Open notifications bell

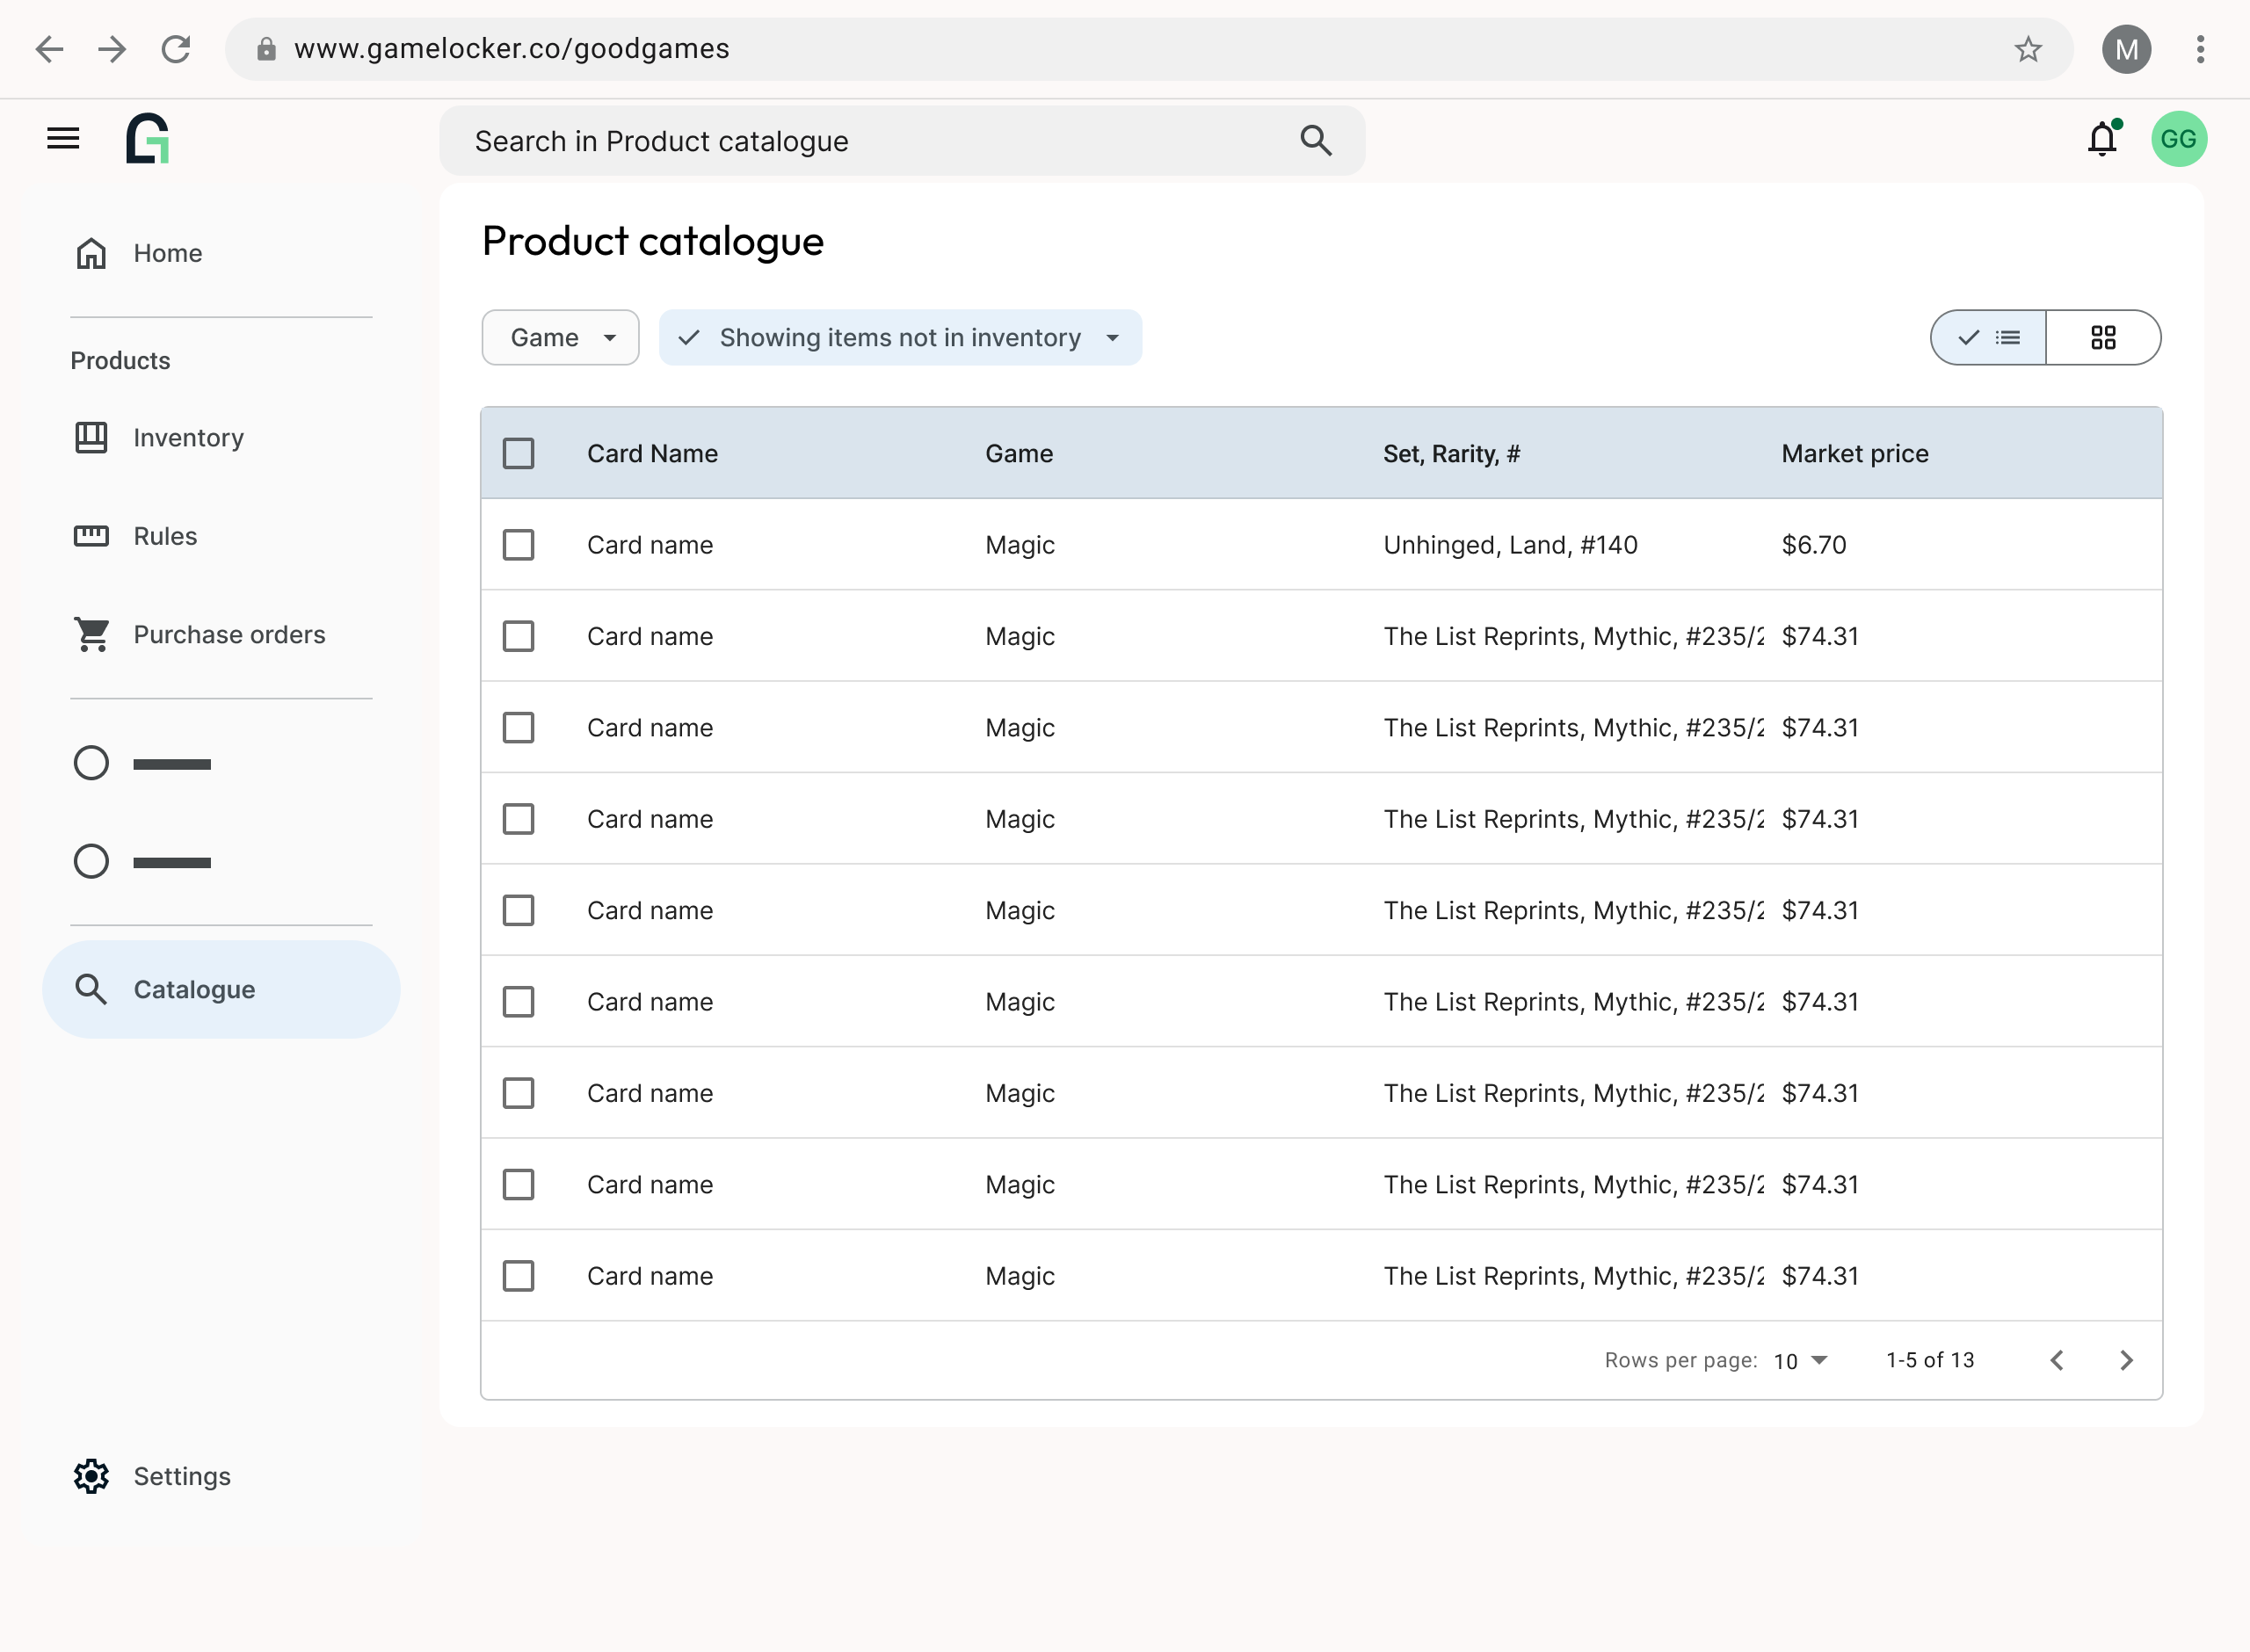point(2102,139)
